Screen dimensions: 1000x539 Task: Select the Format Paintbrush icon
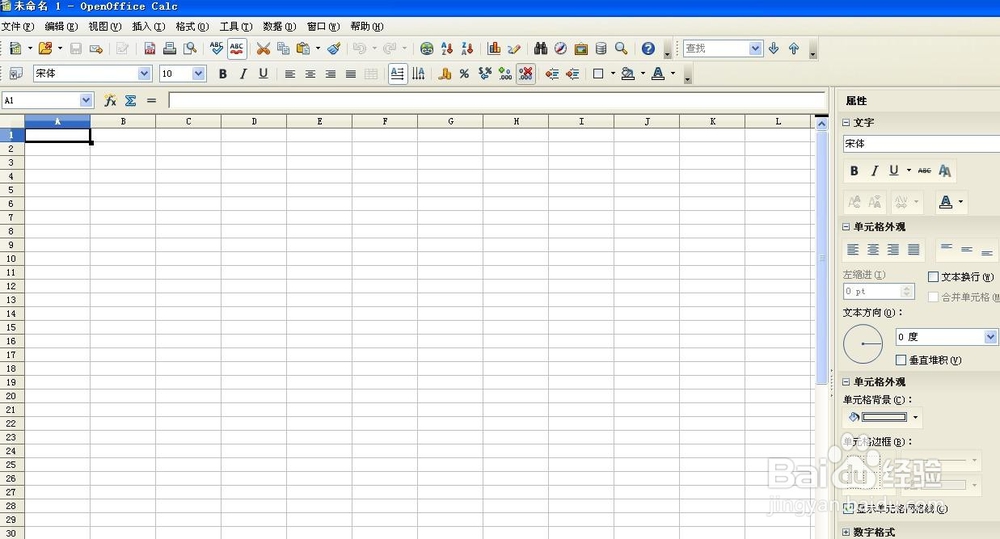(334, 48)
